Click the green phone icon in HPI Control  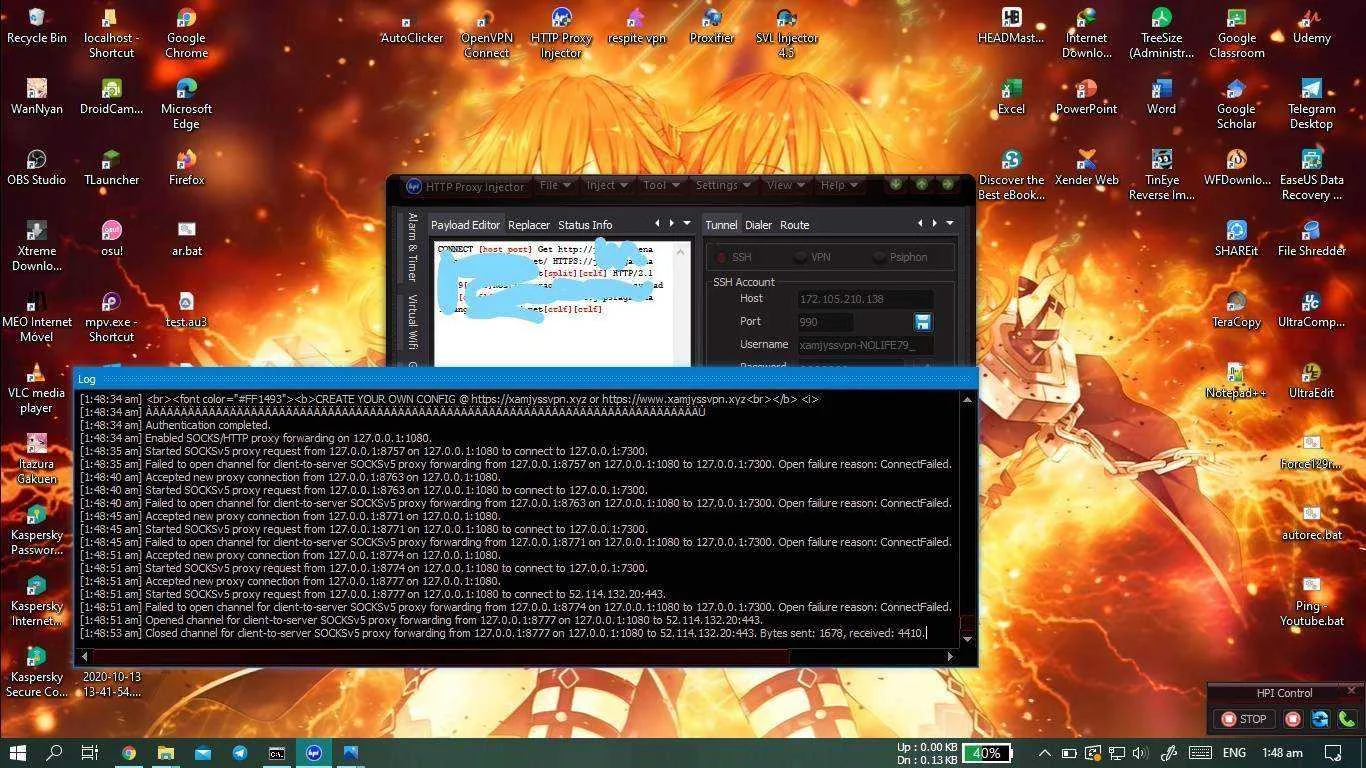click(1347, 719)
